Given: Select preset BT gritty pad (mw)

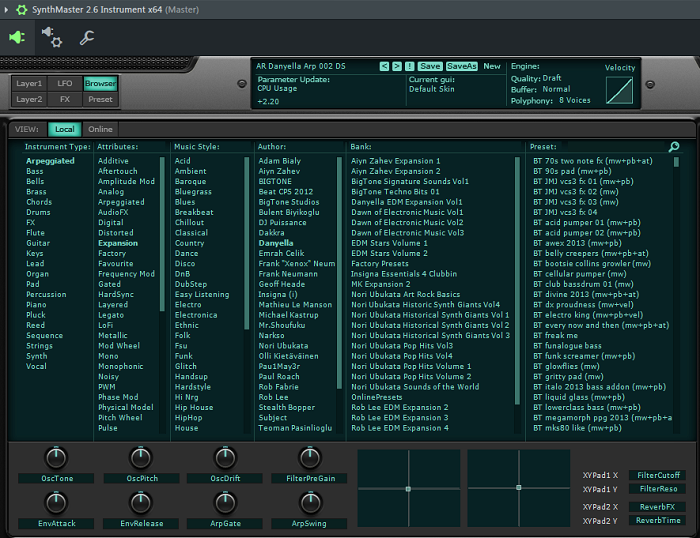Looking at the screenshot, I should tap(568, 376).
